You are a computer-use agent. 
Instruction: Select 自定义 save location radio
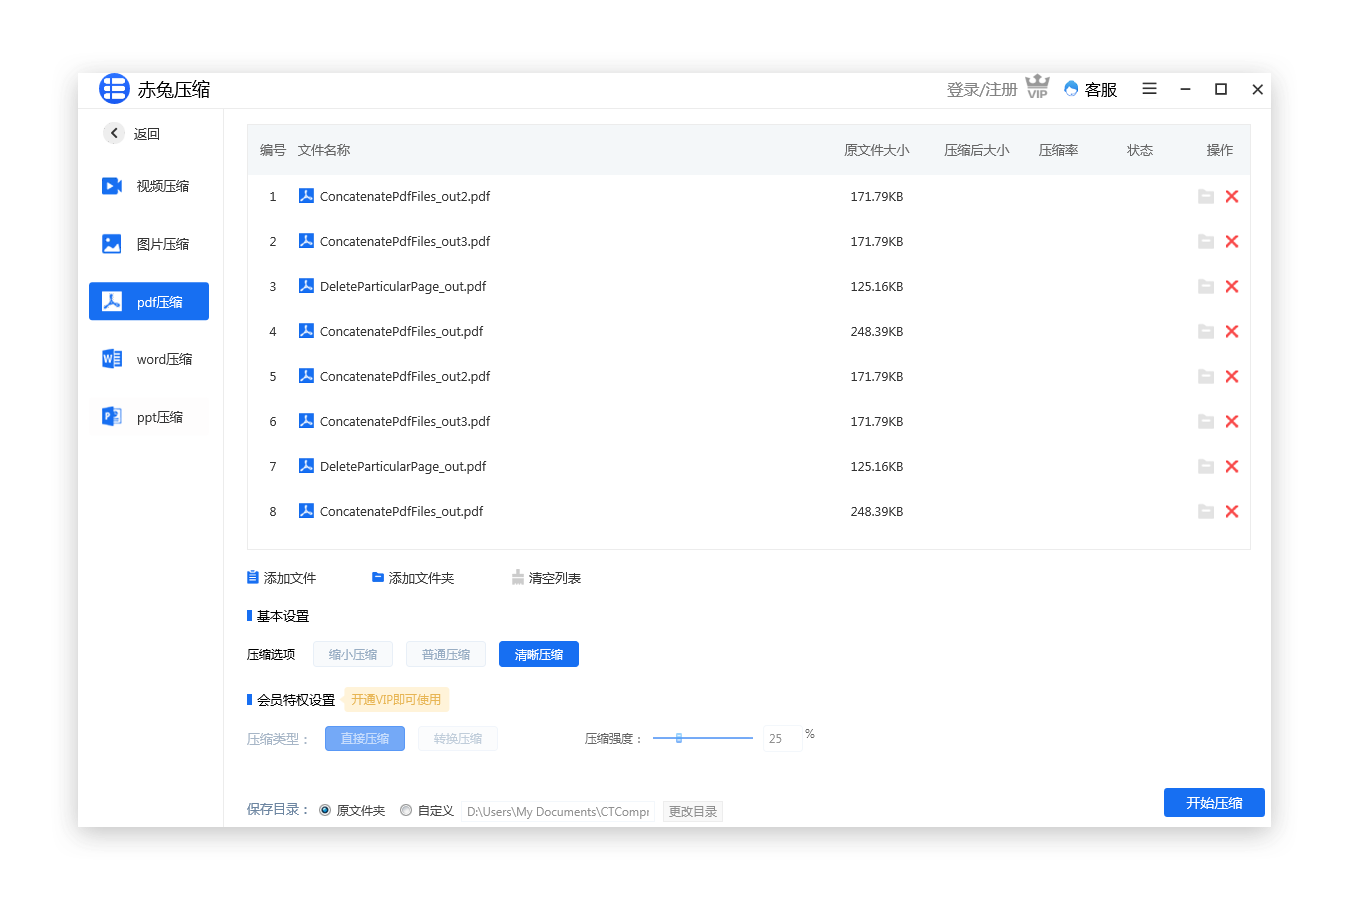tap(406, 810)
